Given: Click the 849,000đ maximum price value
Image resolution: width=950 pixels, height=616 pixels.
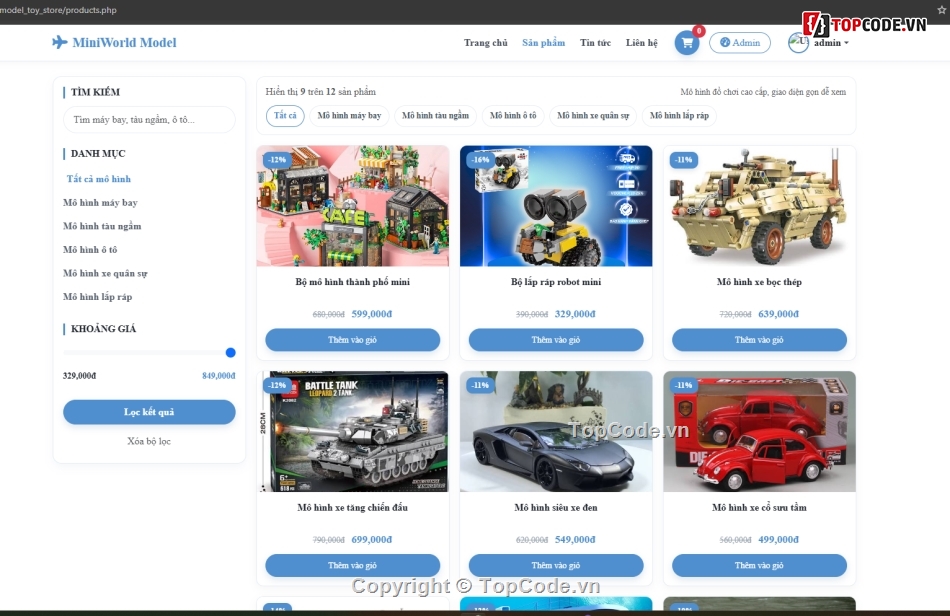Looking at the screenshot, I should click(x=219, y=376).
